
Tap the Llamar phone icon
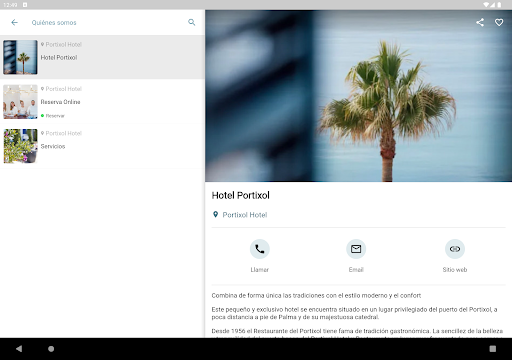tap(260, 249)
